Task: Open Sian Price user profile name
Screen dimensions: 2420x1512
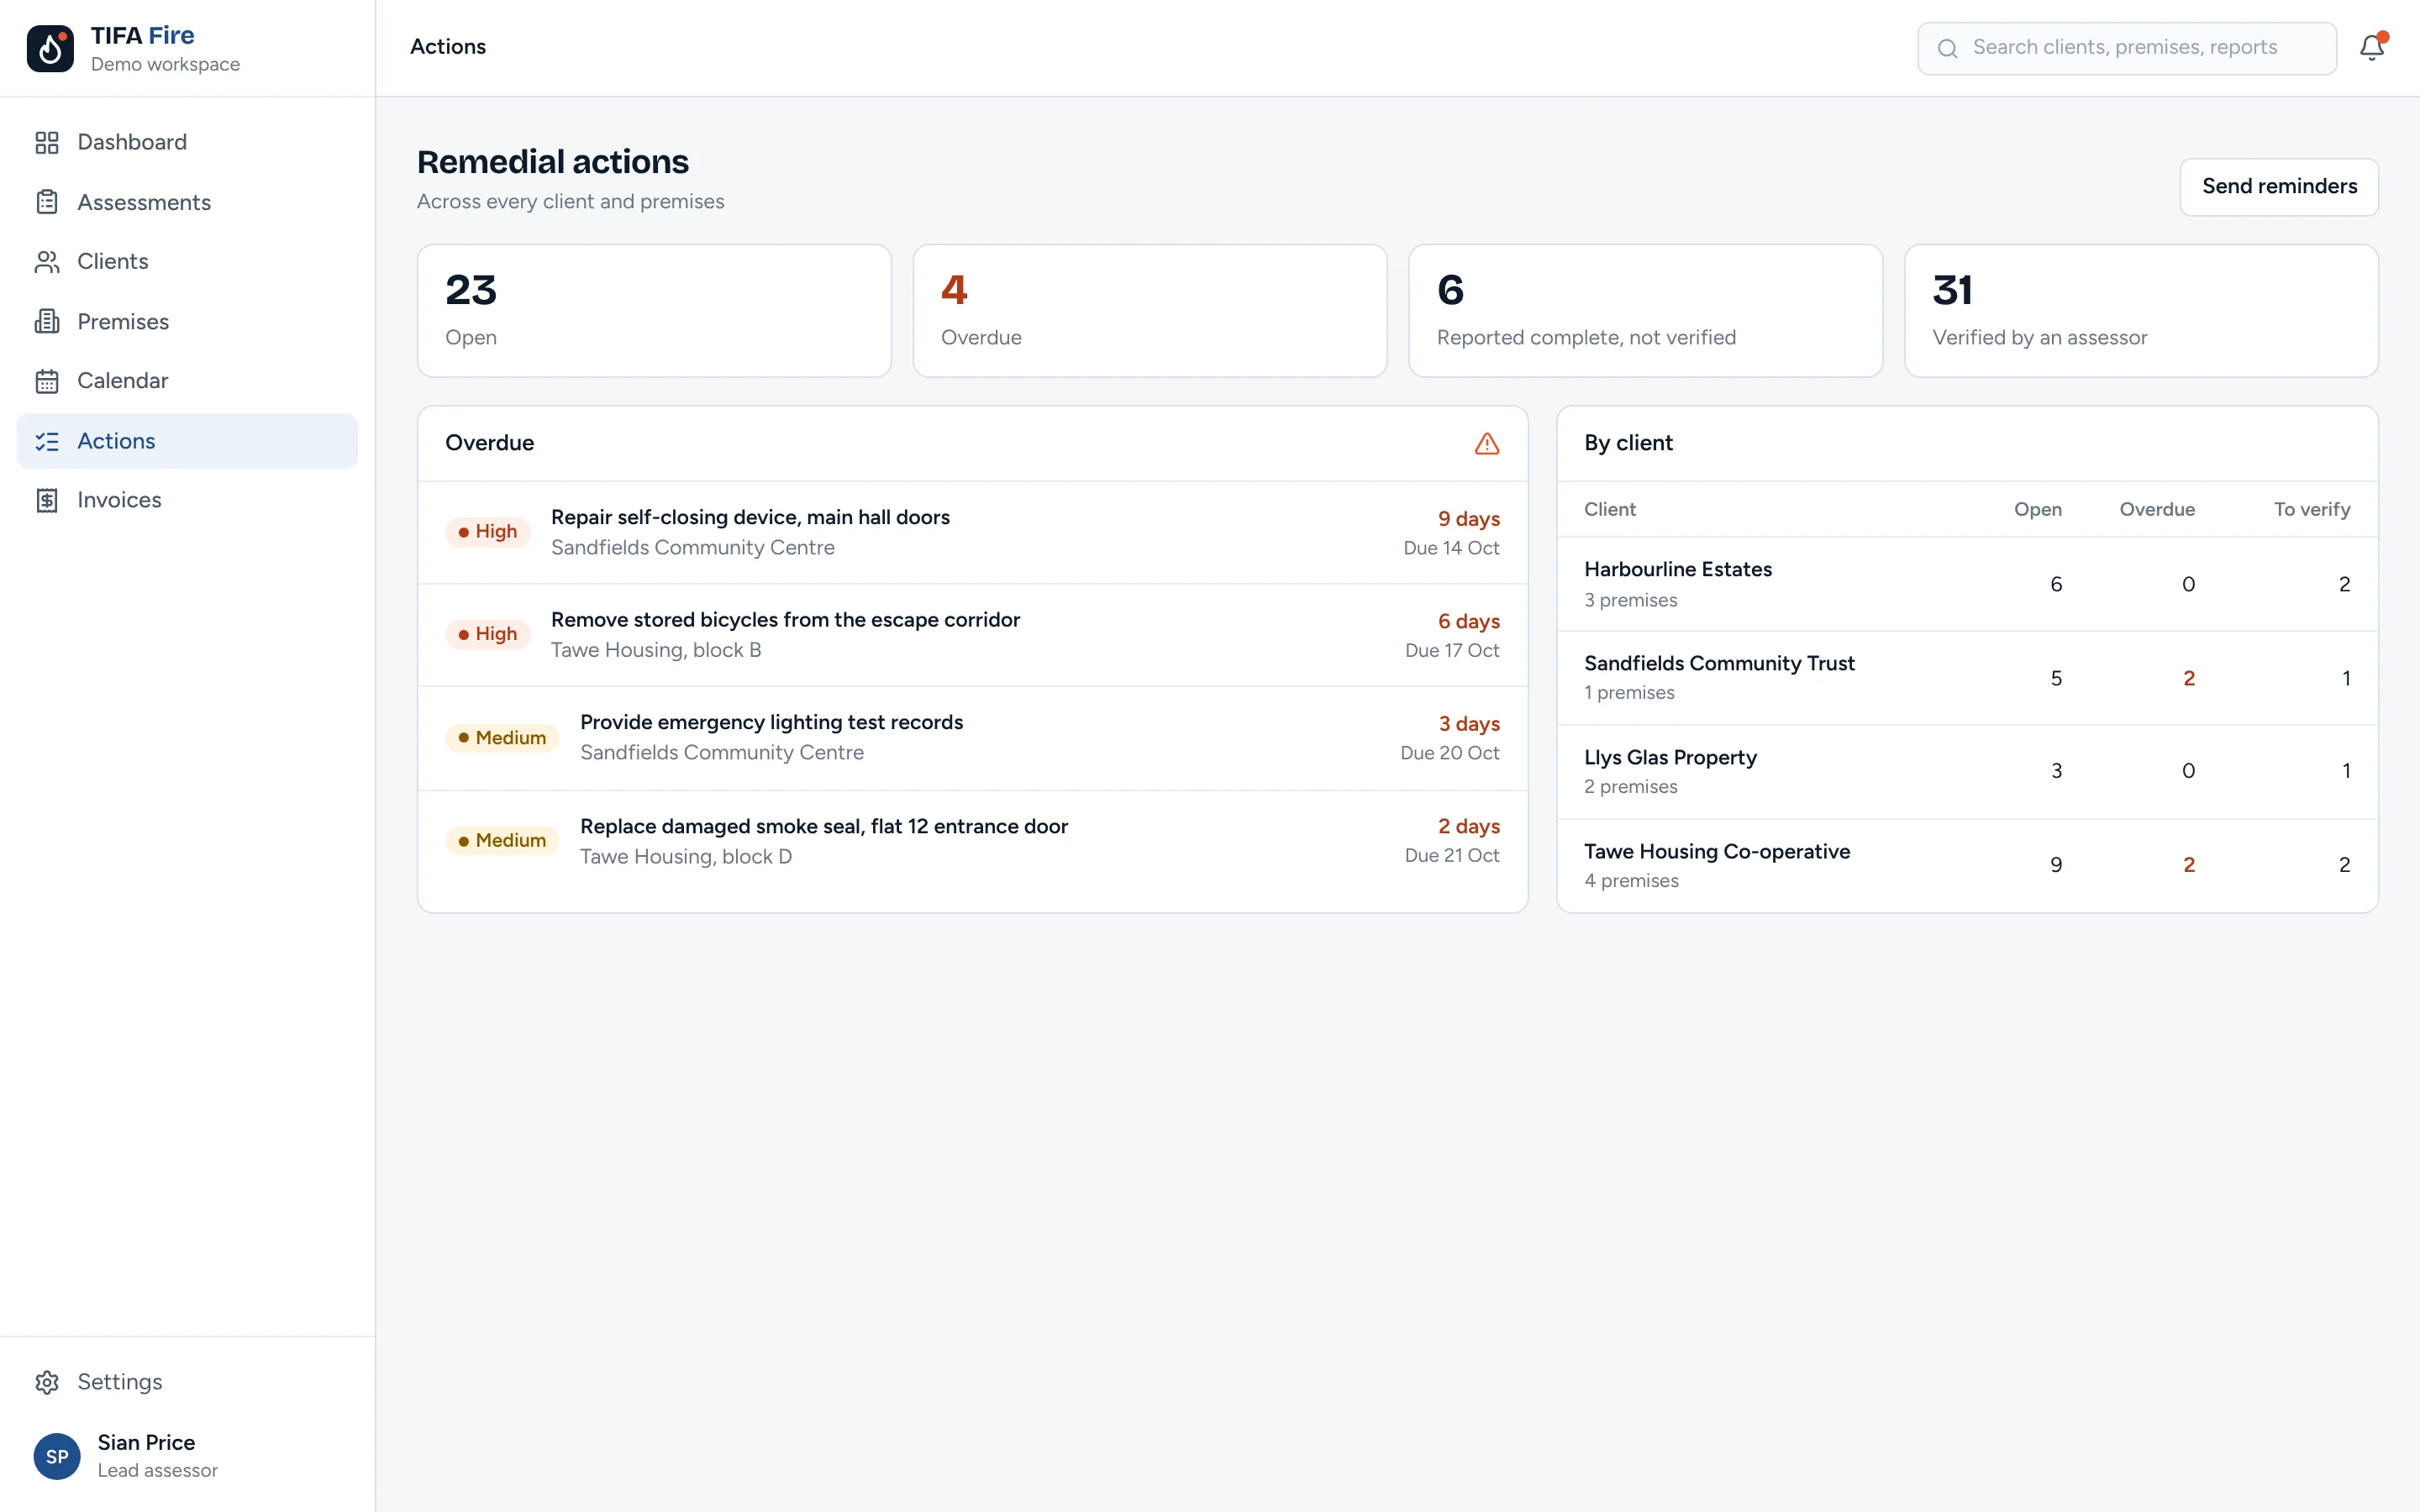Action: (x=146, y=1442)
